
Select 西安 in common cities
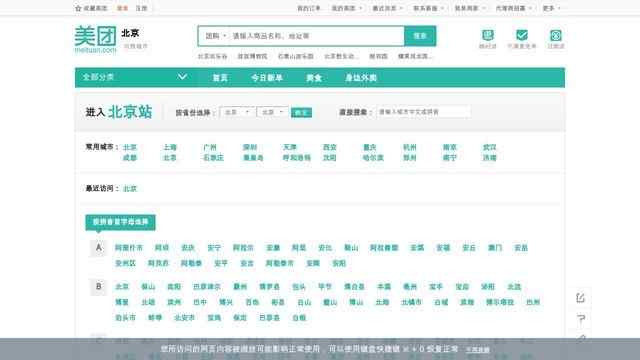[x=330, y=147]
